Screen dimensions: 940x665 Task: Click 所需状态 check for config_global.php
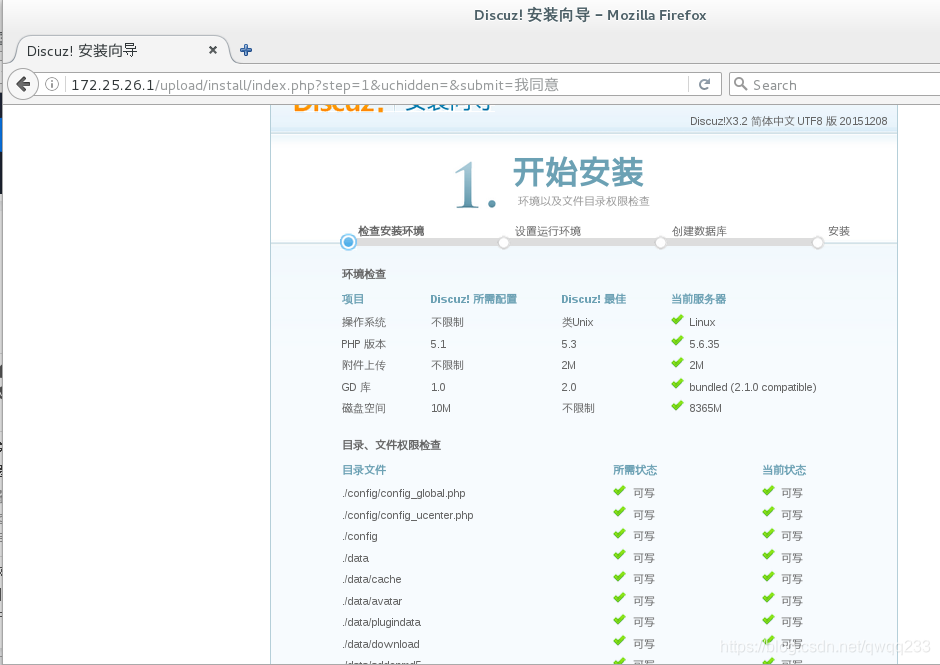620,491
